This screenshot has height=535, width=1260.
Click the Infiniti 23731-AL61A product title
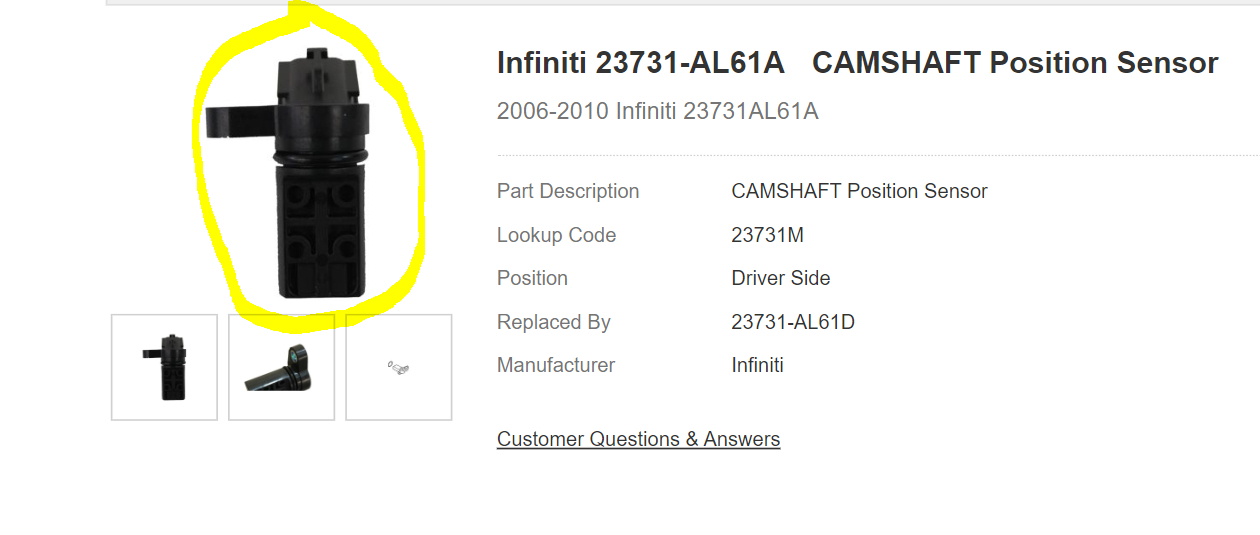[857, 63]
